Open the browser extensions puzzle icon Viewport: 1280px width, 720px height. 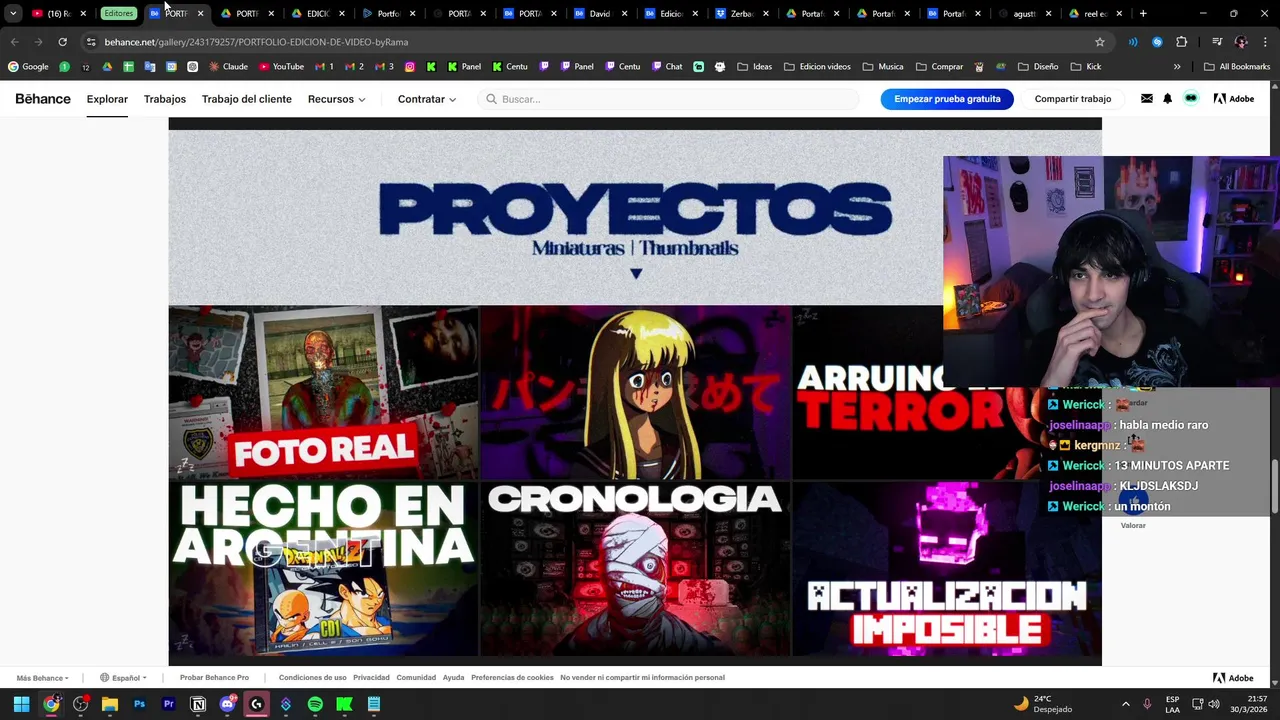pyautogui.click(x=1182, y=42)
